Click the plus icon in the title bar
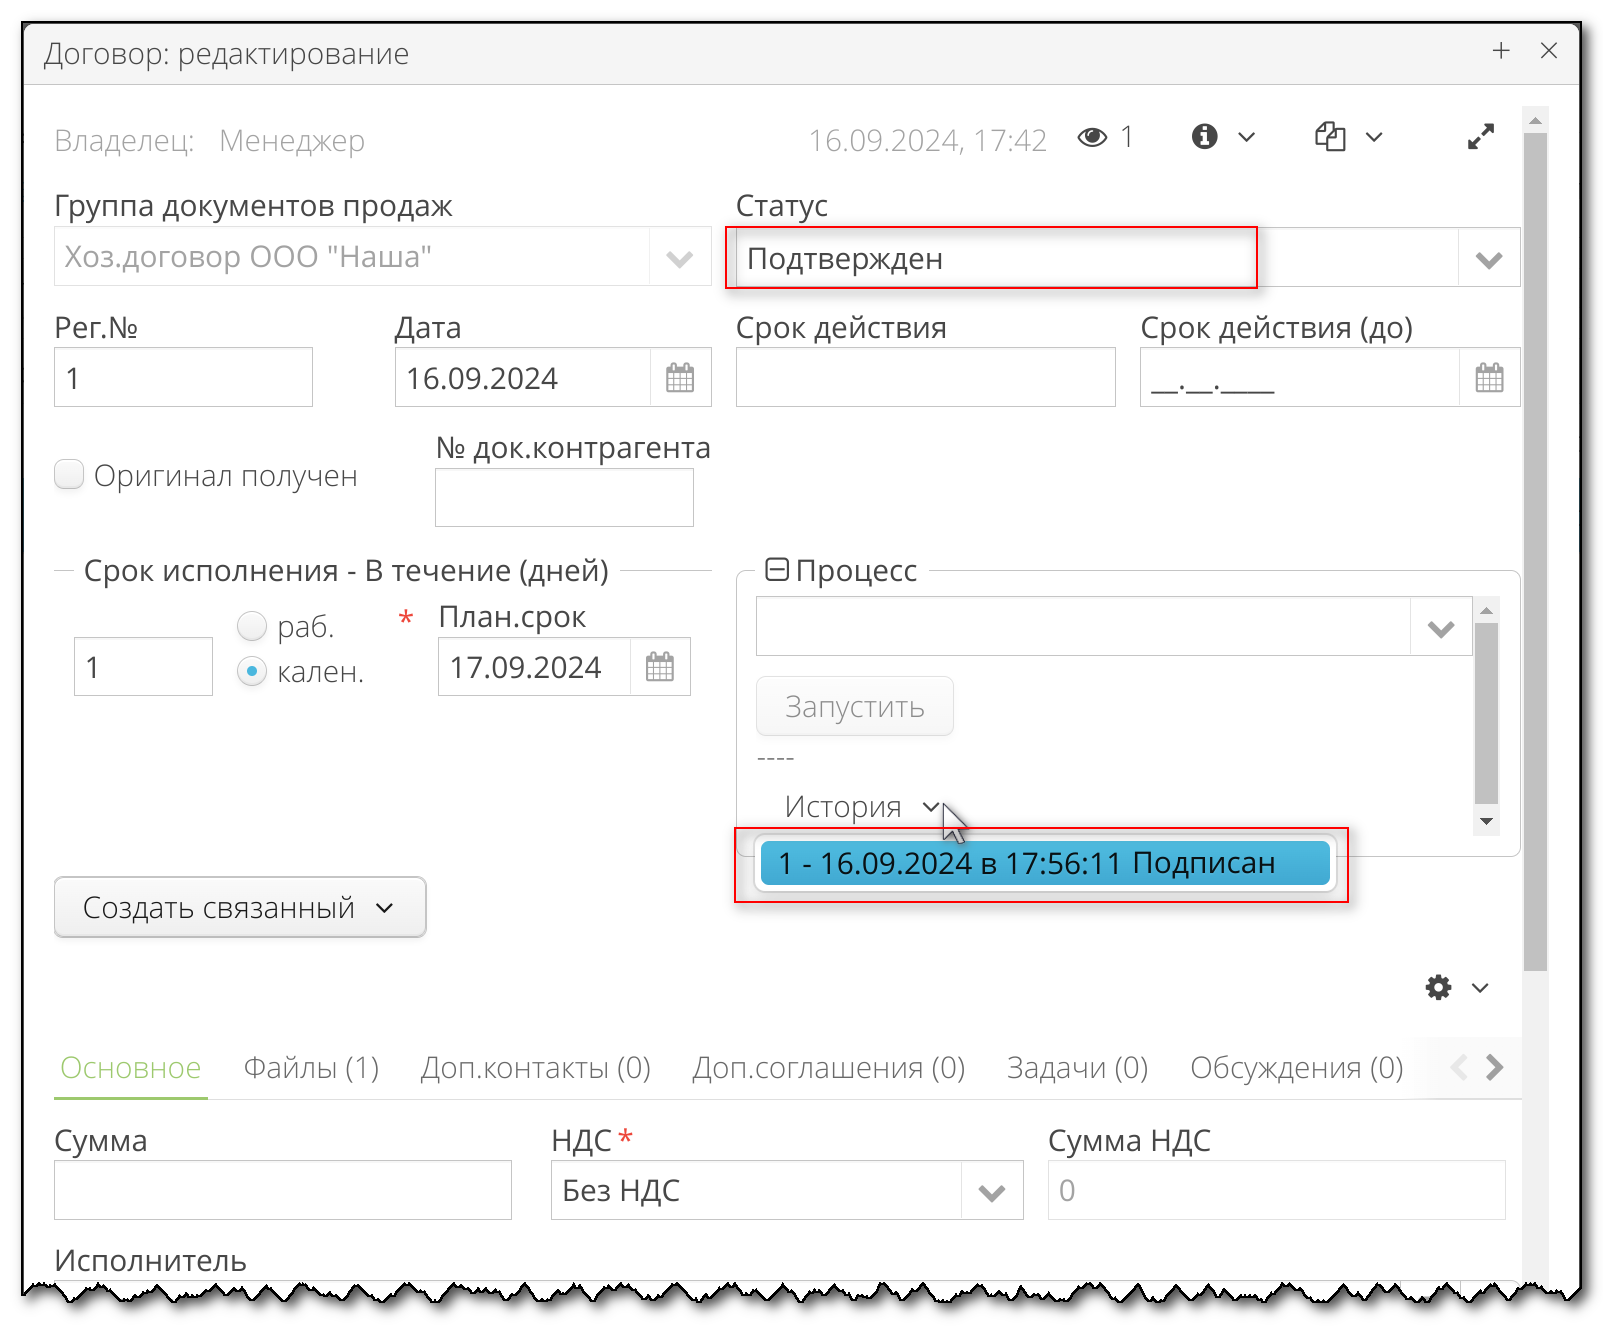The width and height of the screenshot is (1603, 1330). tap(1501, 51)
